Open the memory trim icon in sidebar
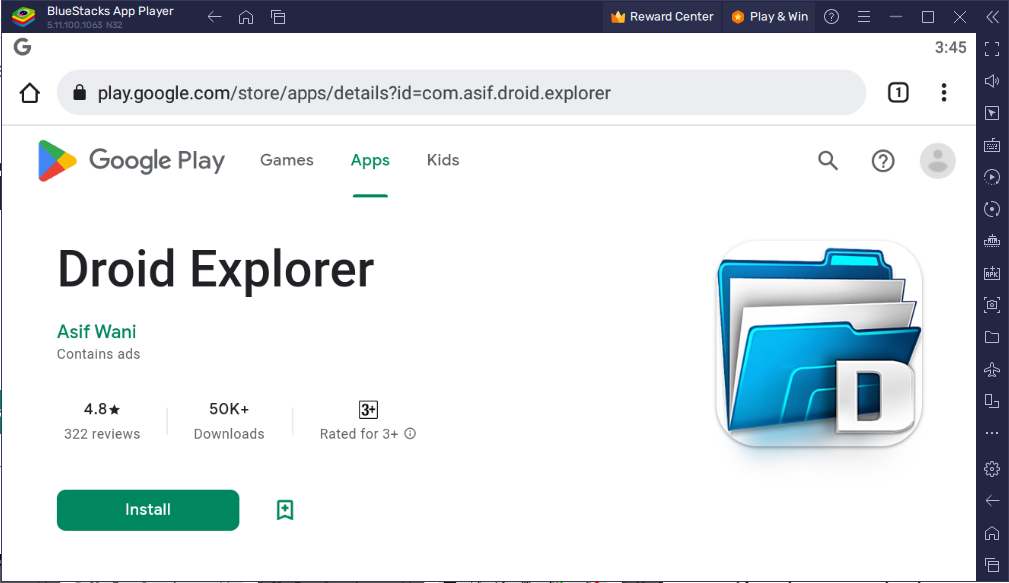 [x=992, y=241]
